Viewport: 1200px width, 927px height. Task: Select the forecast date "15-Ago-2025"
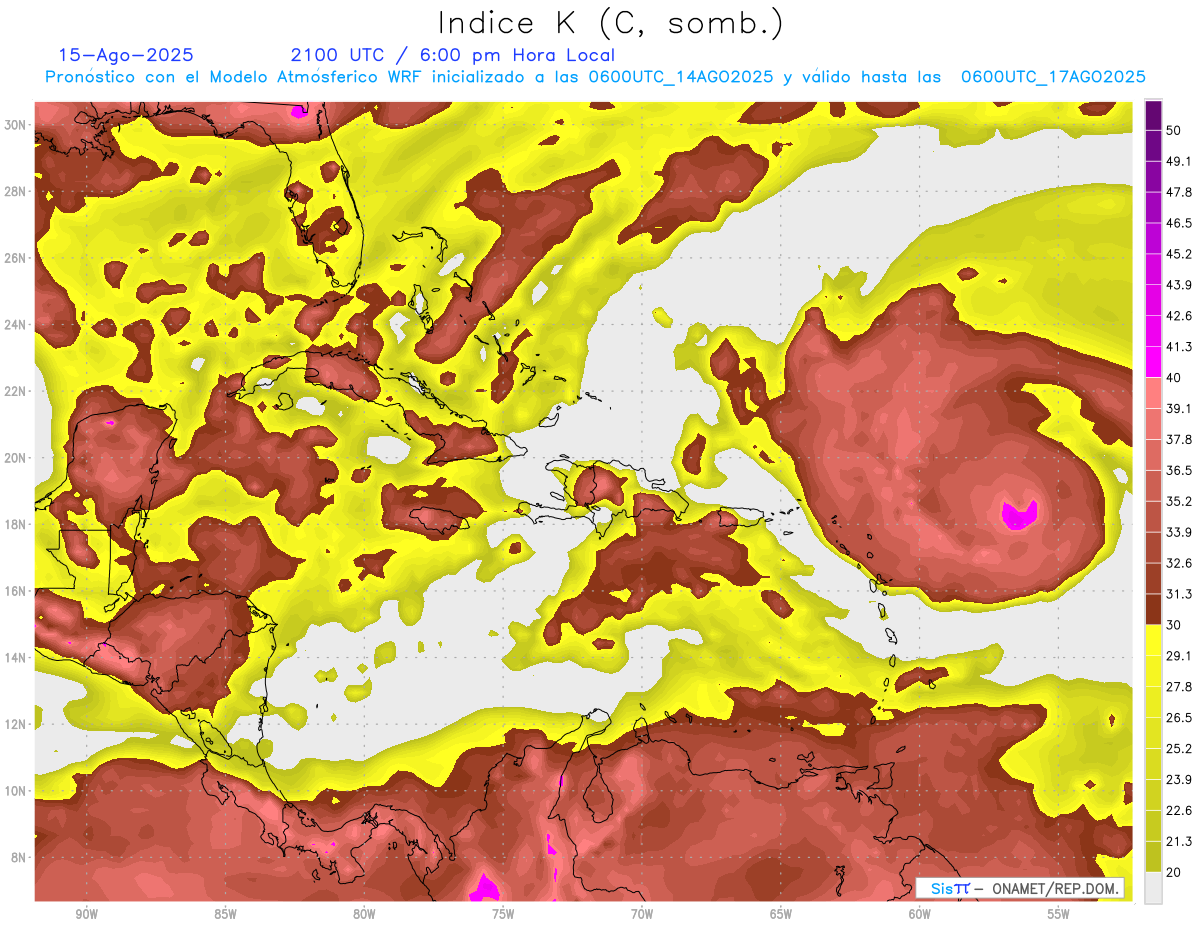pyautogui.click(x=126, y=55)
